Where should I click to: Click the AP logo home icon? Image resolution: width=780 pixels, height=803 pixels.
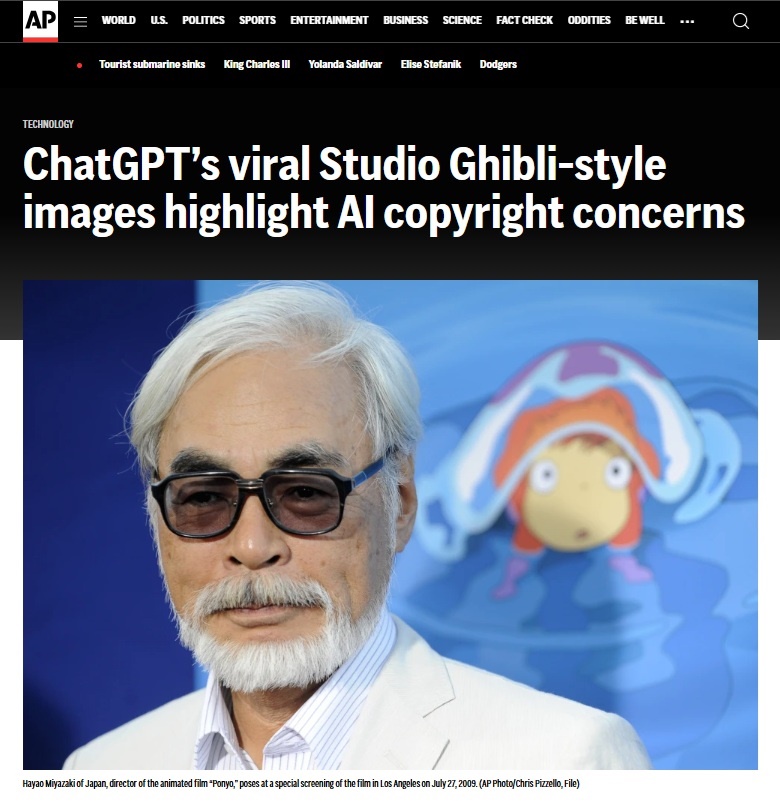(40, 21)
